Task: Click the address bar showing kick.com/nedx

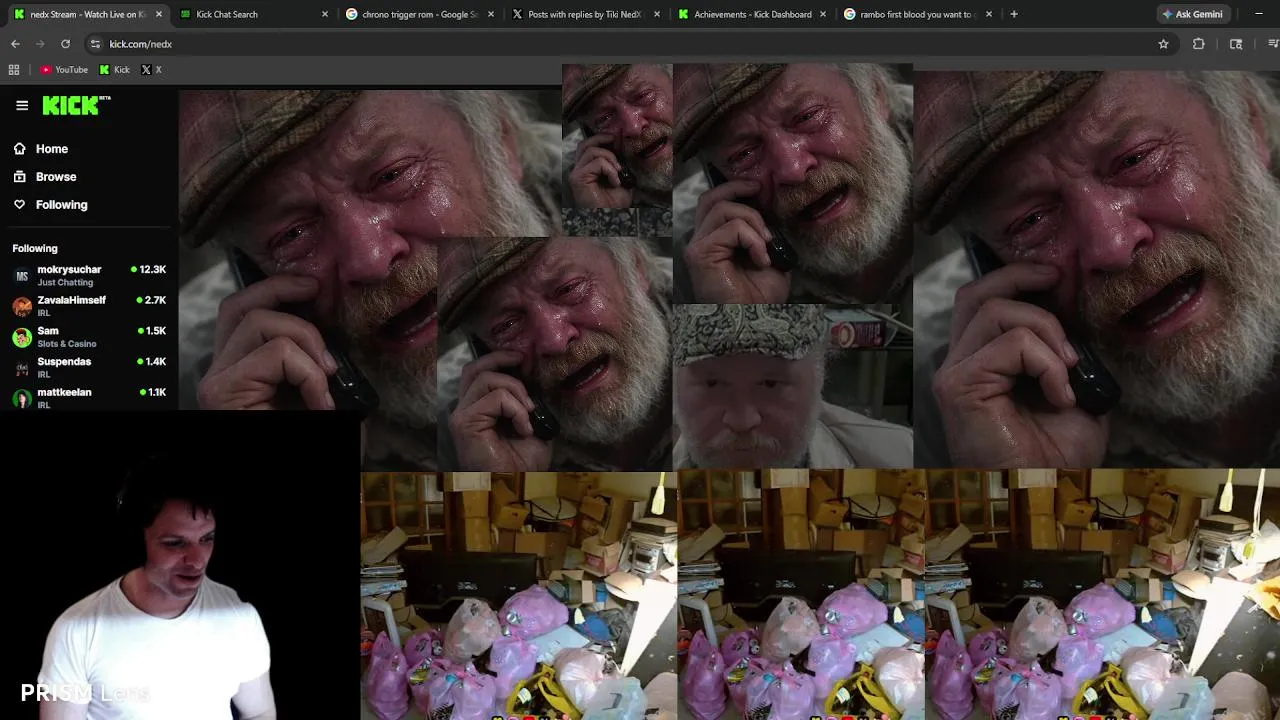Action: pos(630,44)
